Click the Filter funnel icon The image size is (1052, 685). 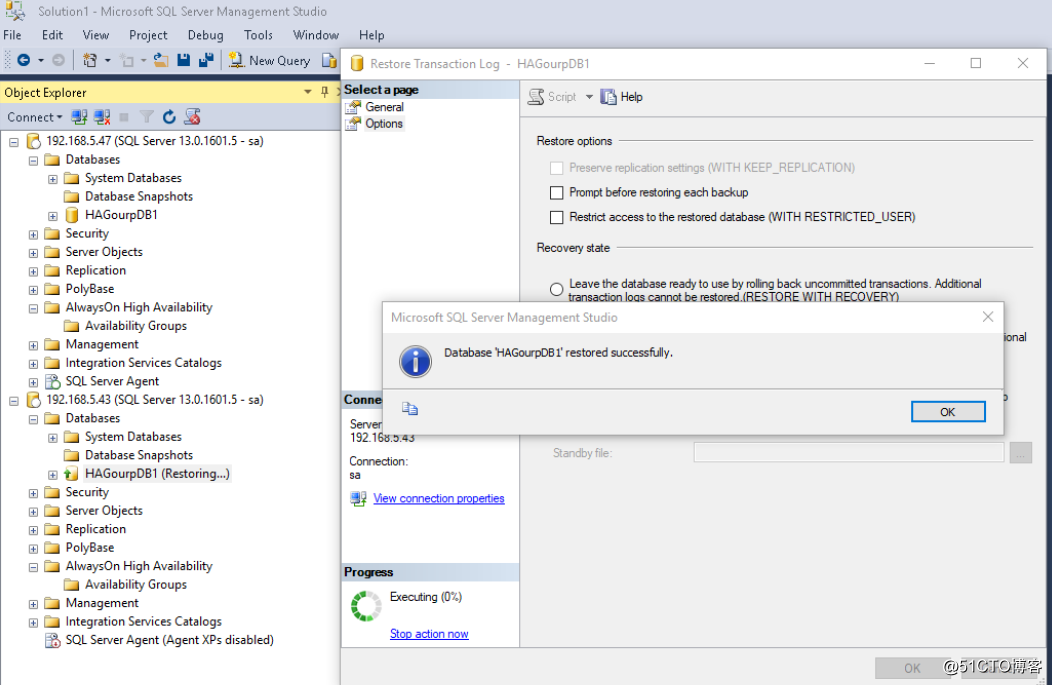point(146,117)
